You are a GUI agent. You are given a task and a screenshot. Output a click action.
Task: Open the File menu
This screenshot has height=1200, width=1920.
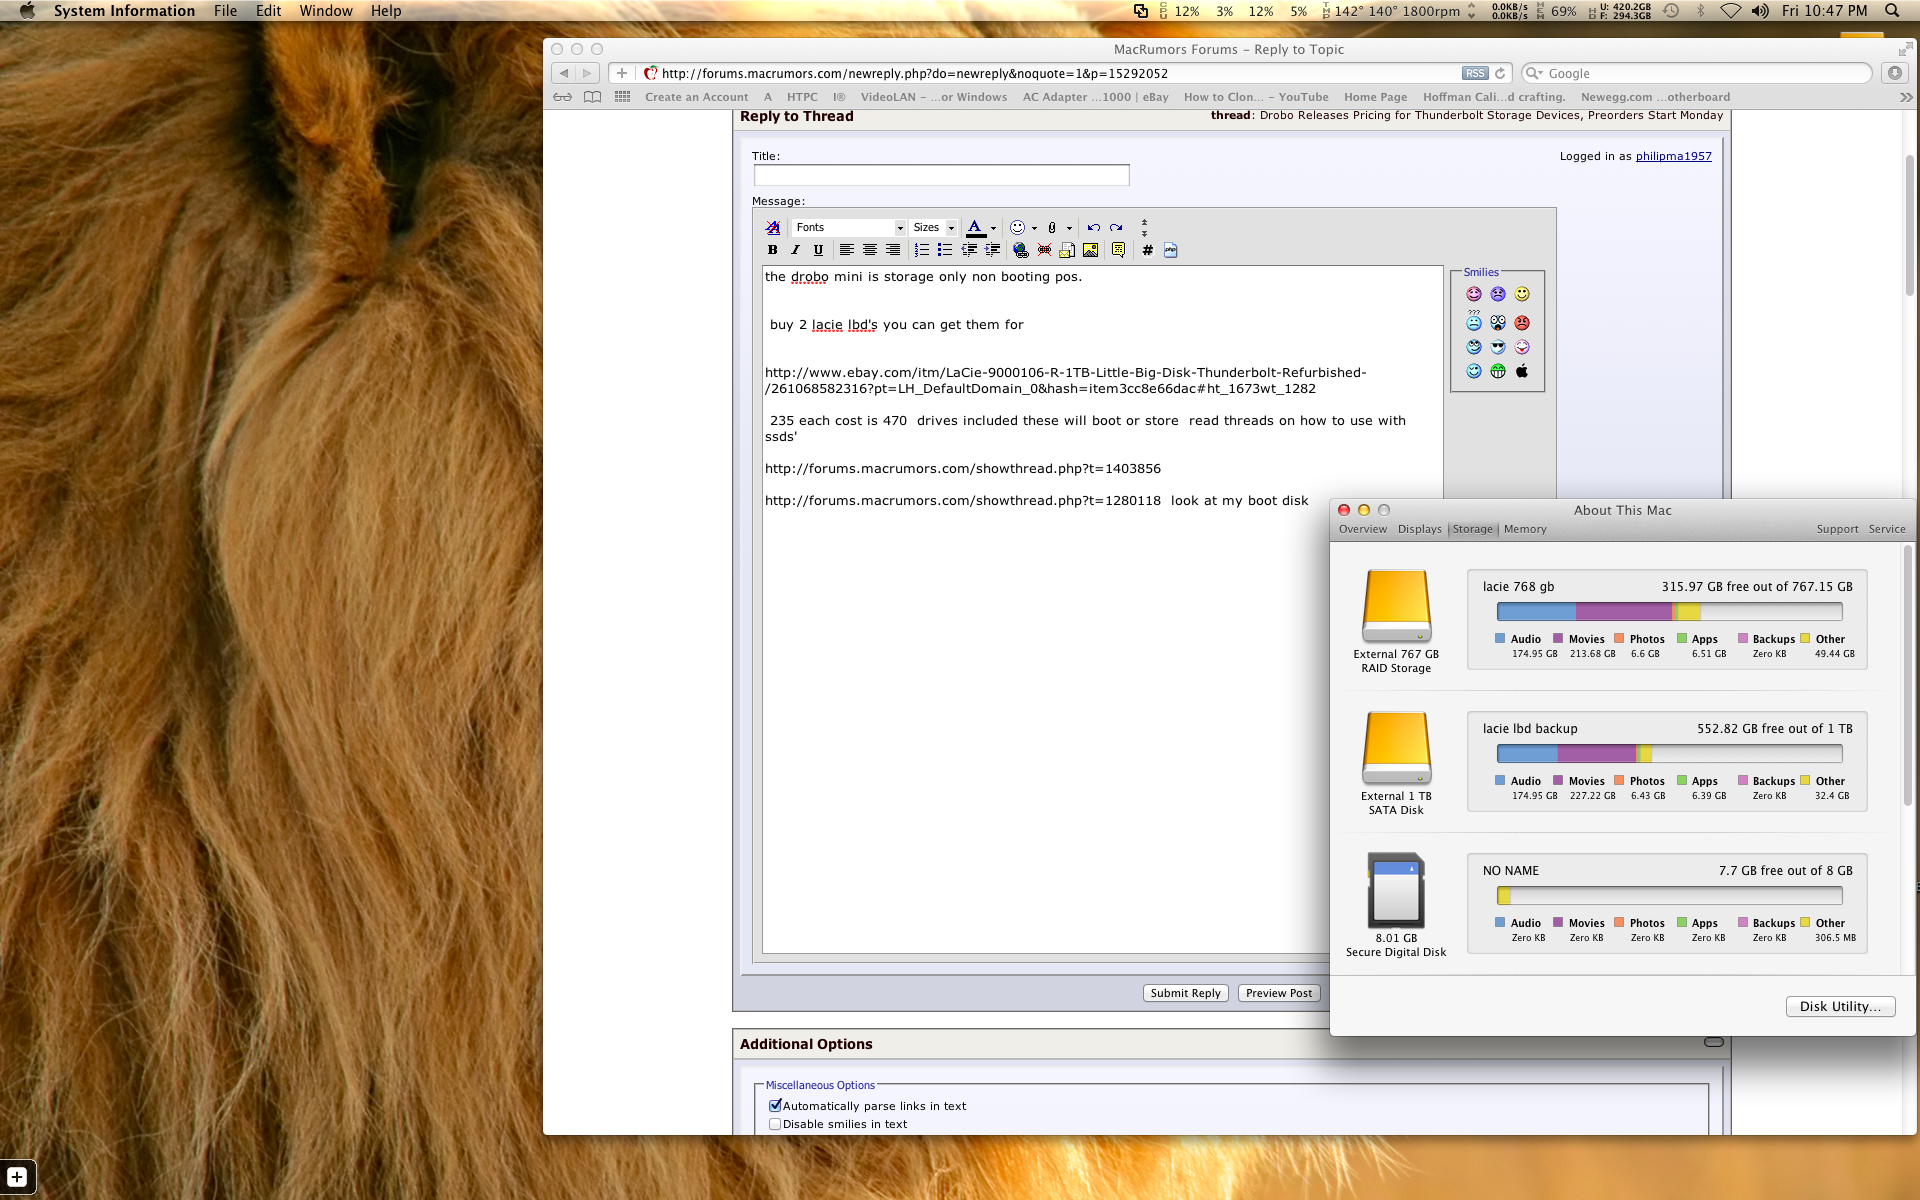225,11
